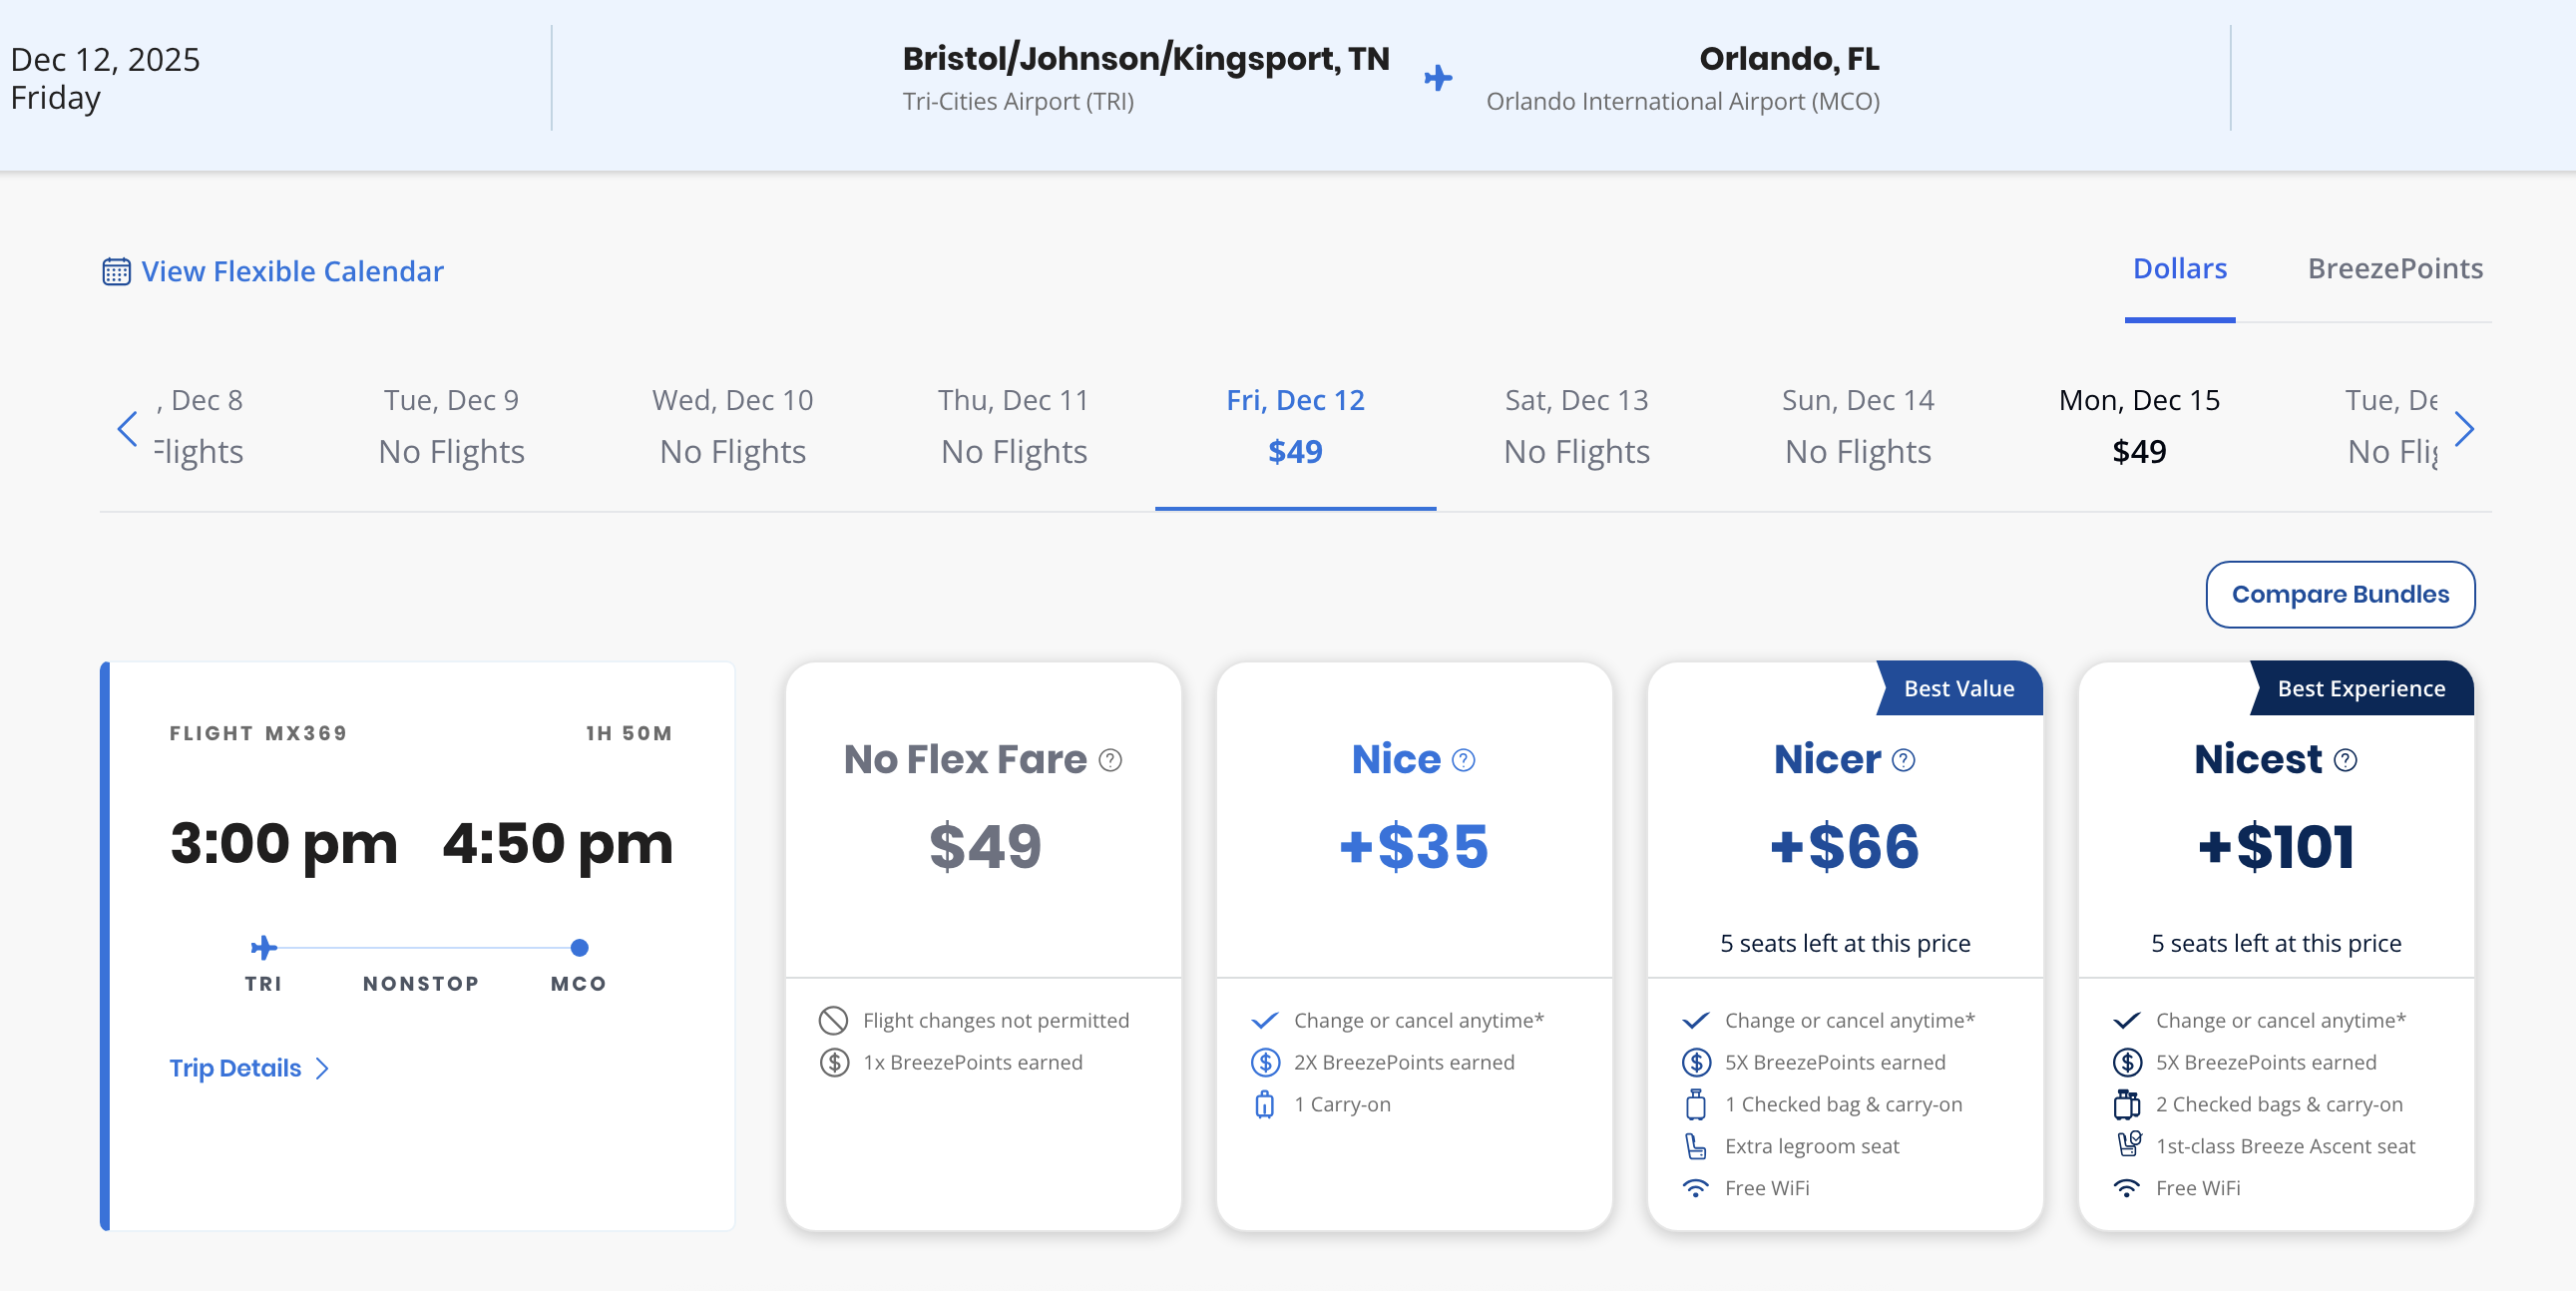Click Tri-Cities Airport (TRI) text
The image size is (2576, 1291).
click(x=1018, y=101)
